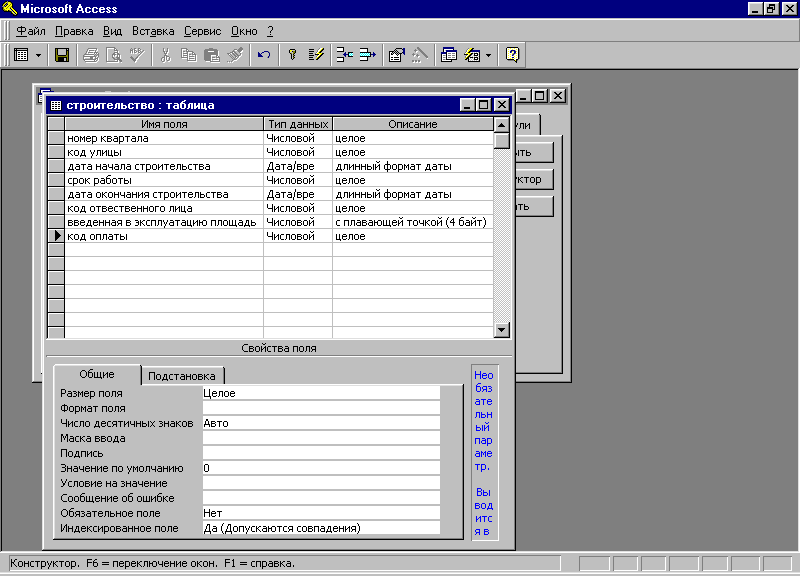The image size is (800, 576).
Task: Click field grid scroll up arrow
Action: coord(502,124)
